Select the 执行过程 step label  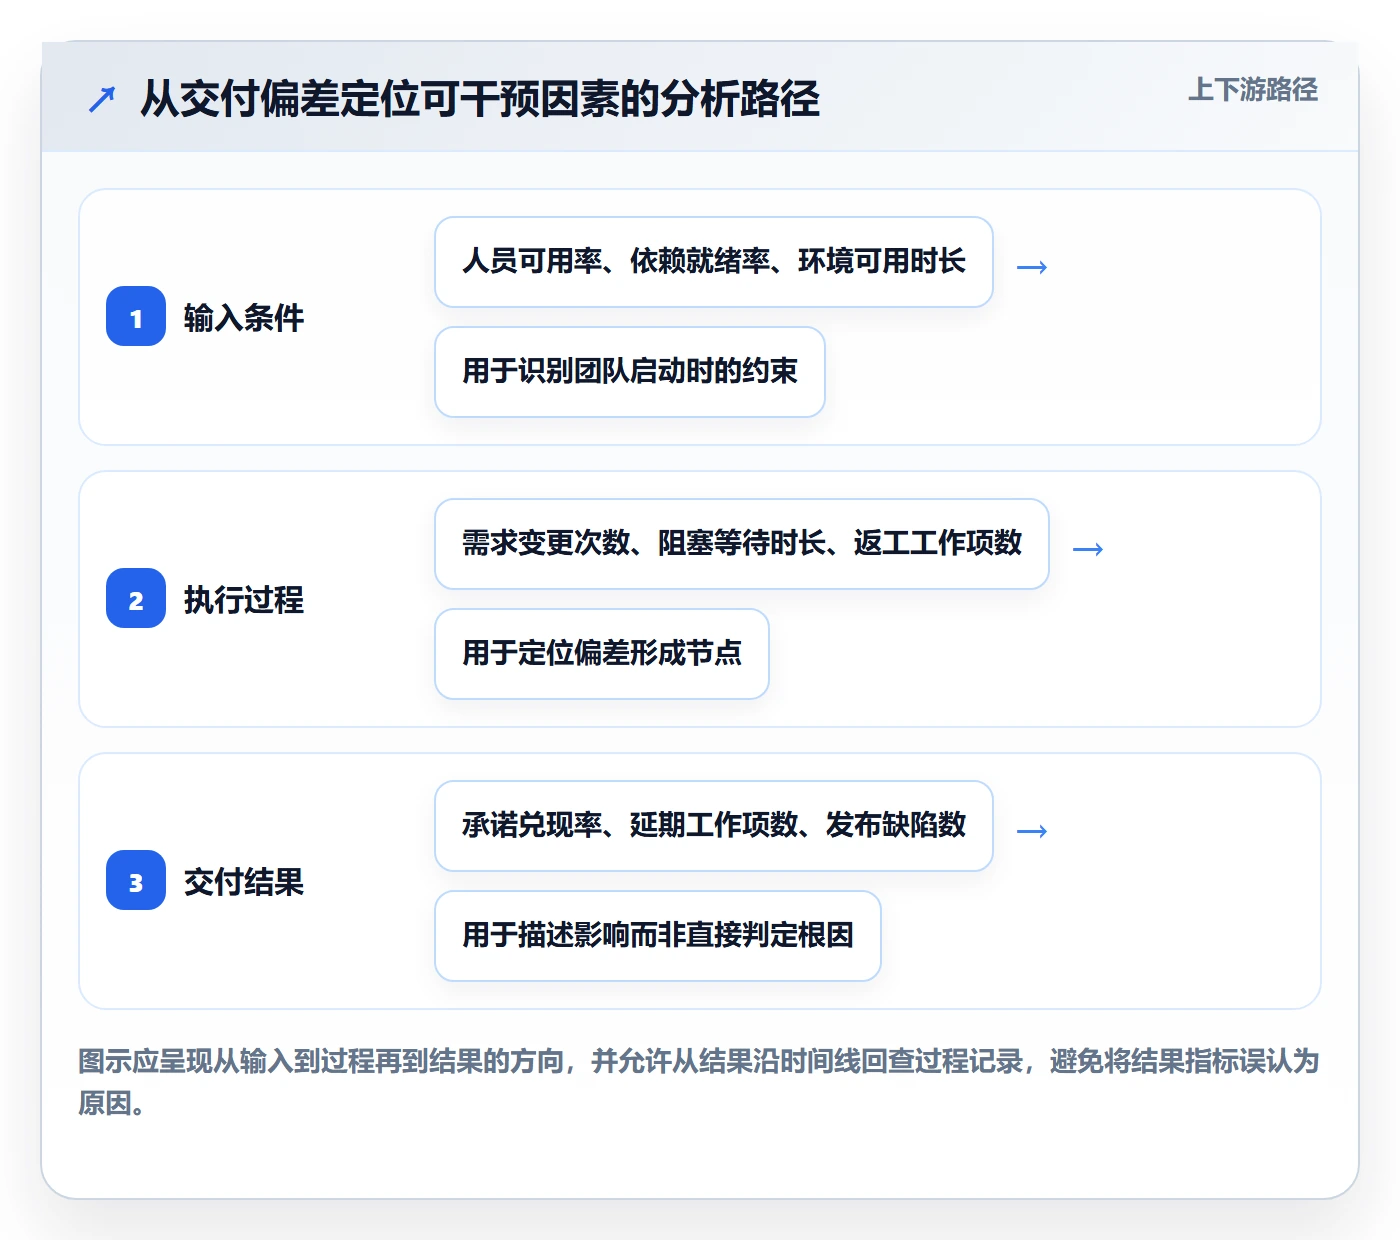pos(244,600)
